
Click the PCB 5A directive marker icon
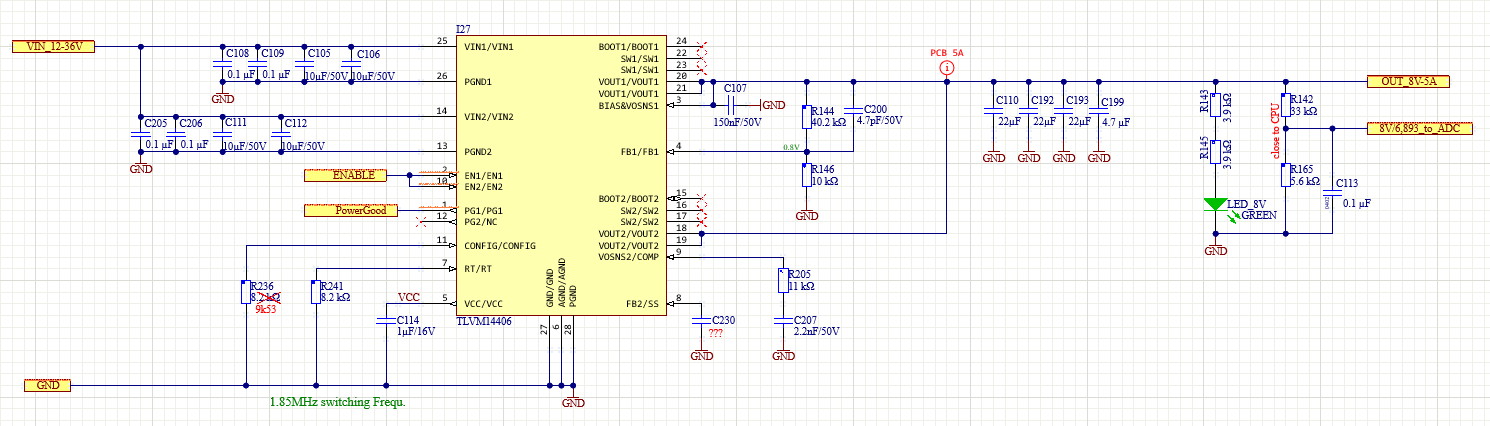(947, 68)
